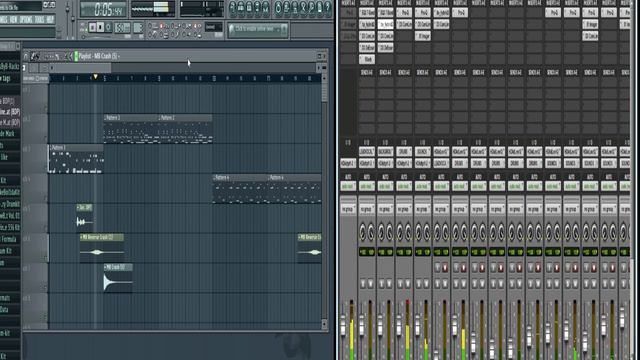Screen dimensions: 640x360
Task: Select the second Pattern 4 clip in the Playlist
Action: coord(294,189)
